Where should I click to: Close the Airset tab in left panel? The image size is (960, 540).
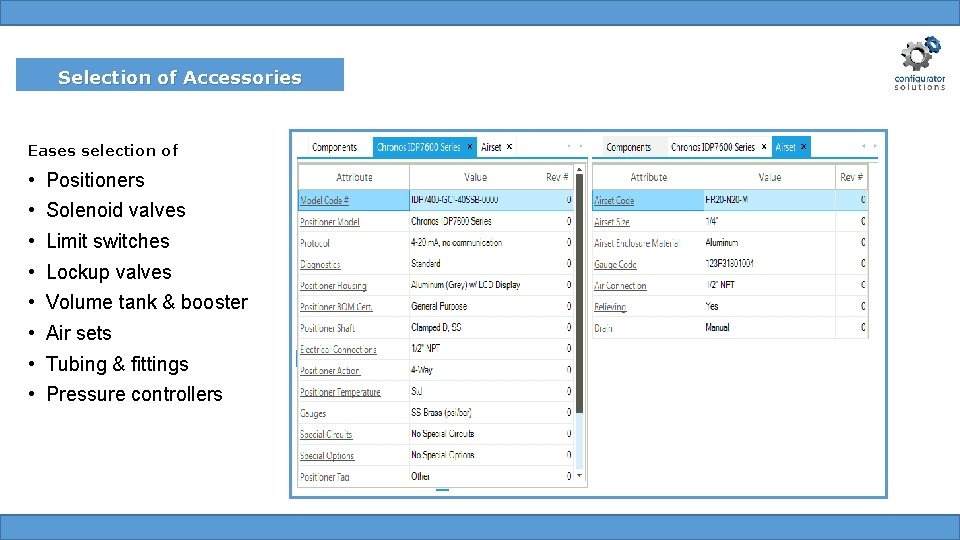(509, 147)
